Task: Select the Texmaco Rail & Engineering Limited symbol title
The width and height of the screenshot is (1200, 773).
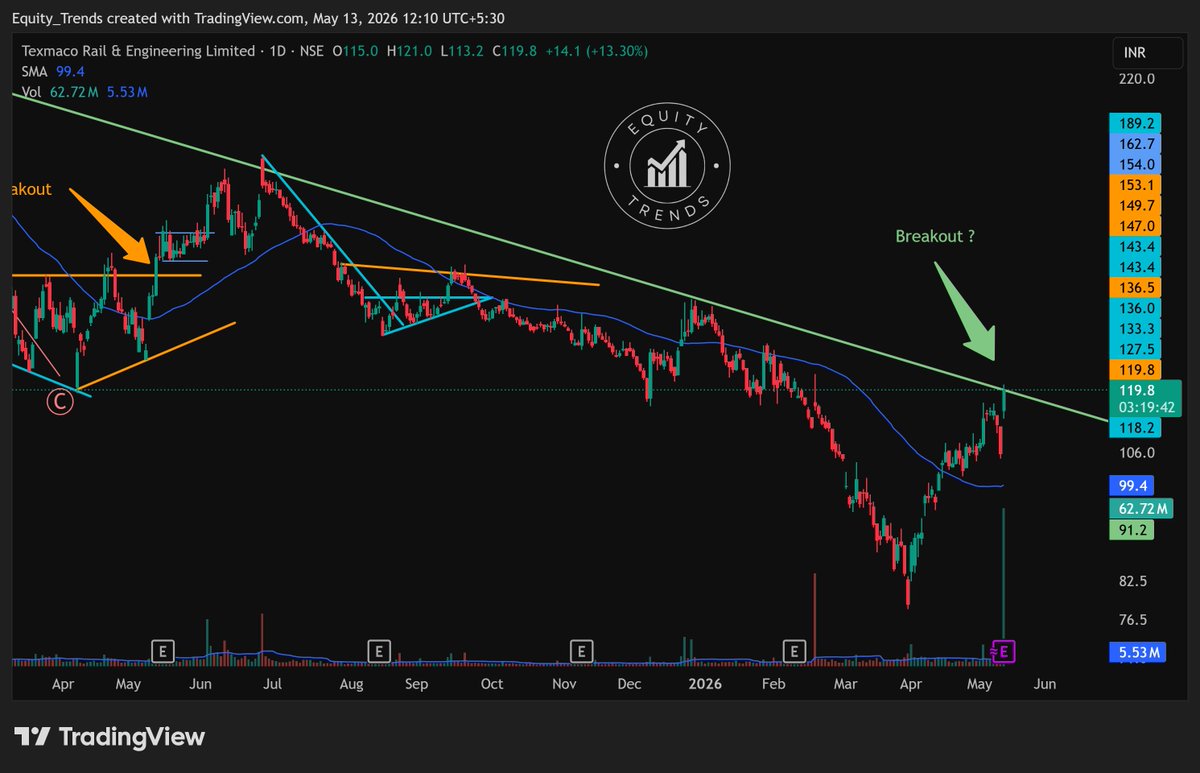Action: click(140, 50)
